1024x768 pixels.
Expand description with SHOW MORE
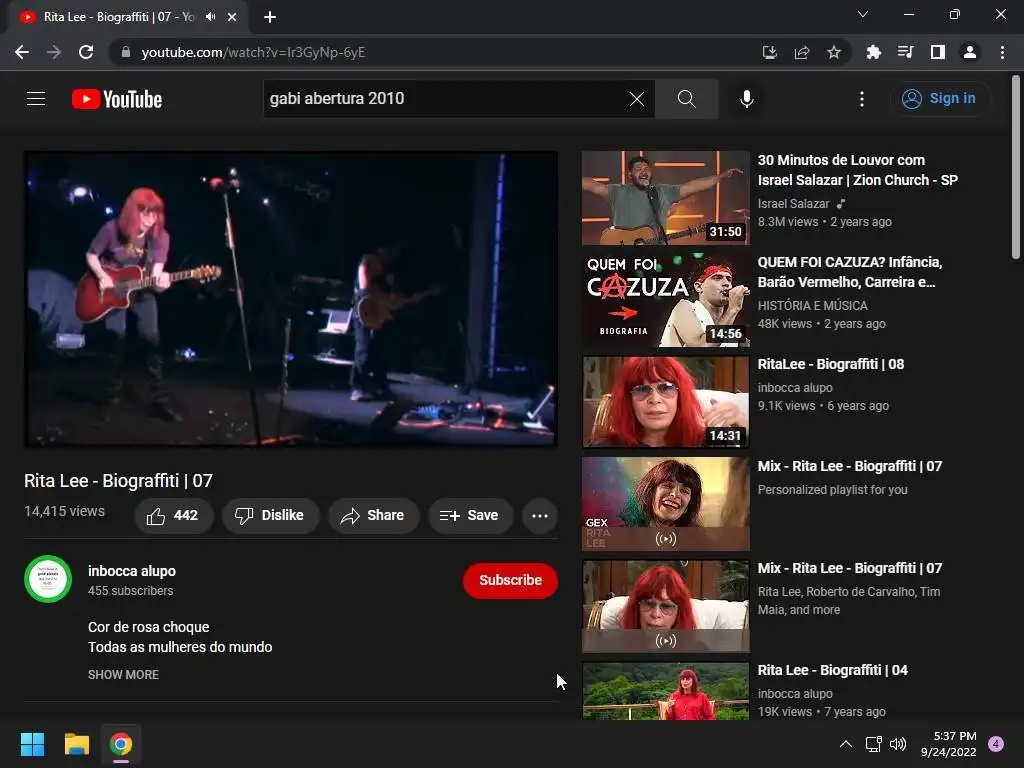(x=123, y=675)
